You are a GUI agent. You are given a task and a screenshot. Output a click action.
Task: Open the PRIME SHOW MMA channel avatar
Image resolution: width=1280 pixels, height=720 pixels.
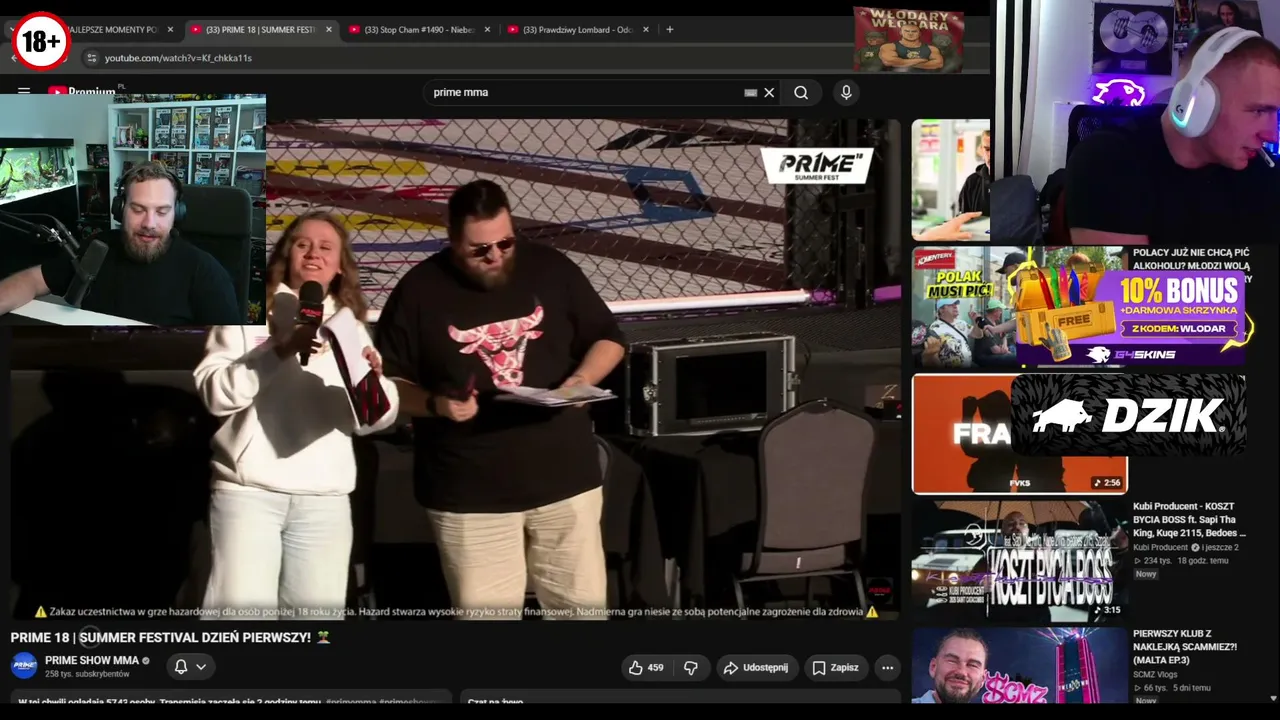click(24, 666)
